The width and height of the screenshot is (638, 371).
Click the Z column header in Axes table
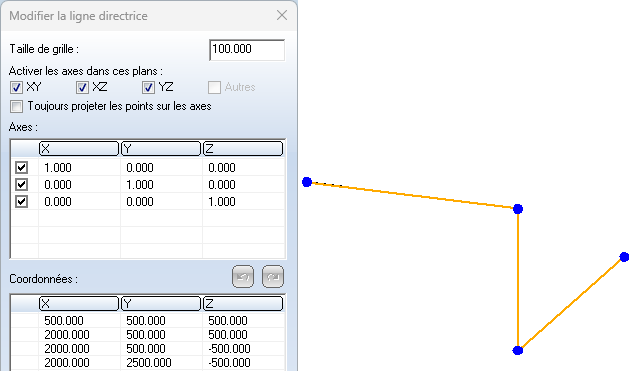tap(243, 148)
